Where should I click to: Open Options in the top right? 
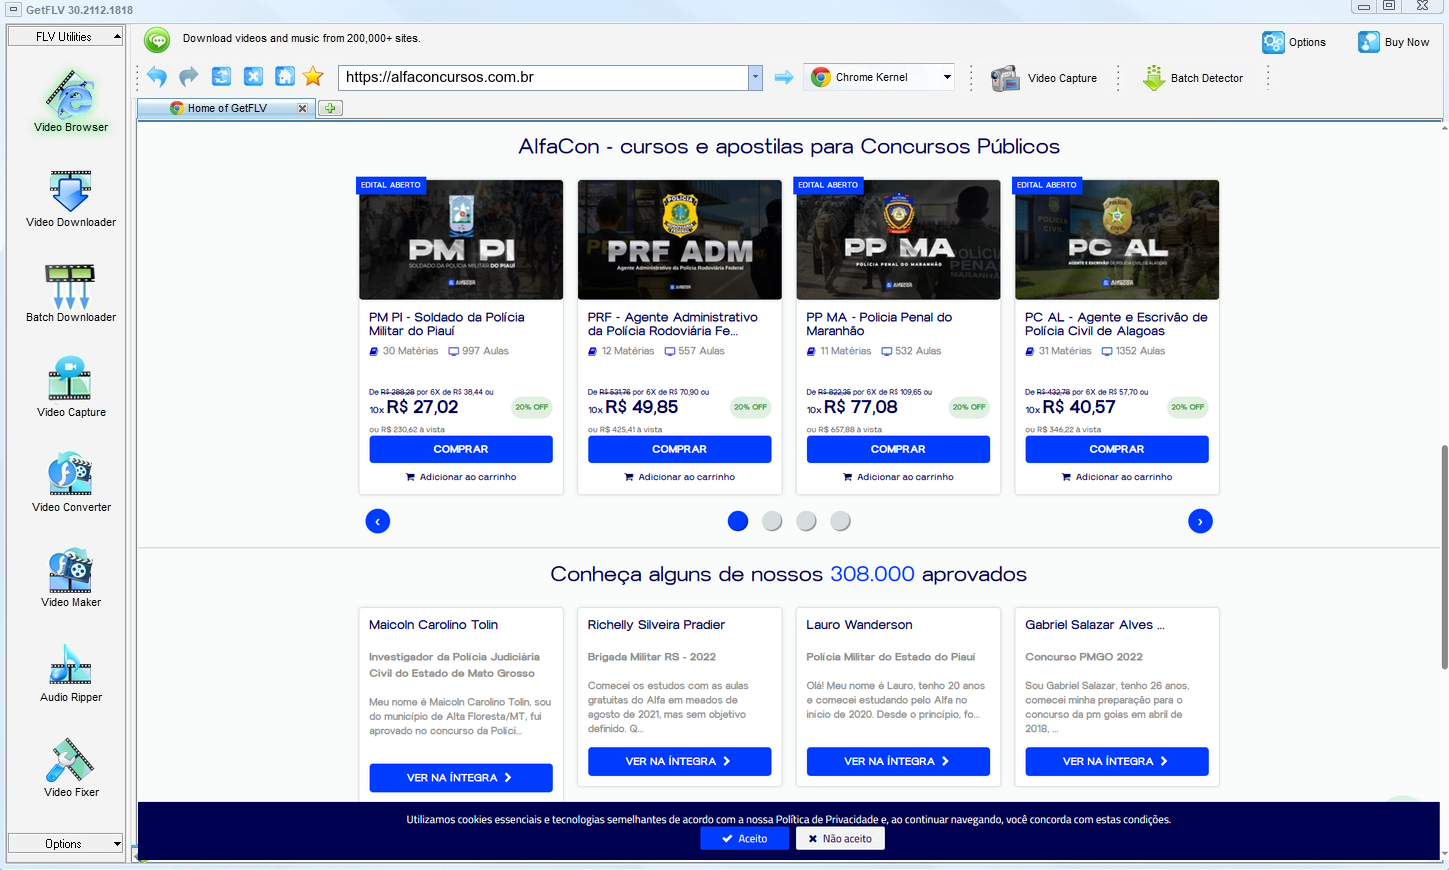pos(1294,42)
